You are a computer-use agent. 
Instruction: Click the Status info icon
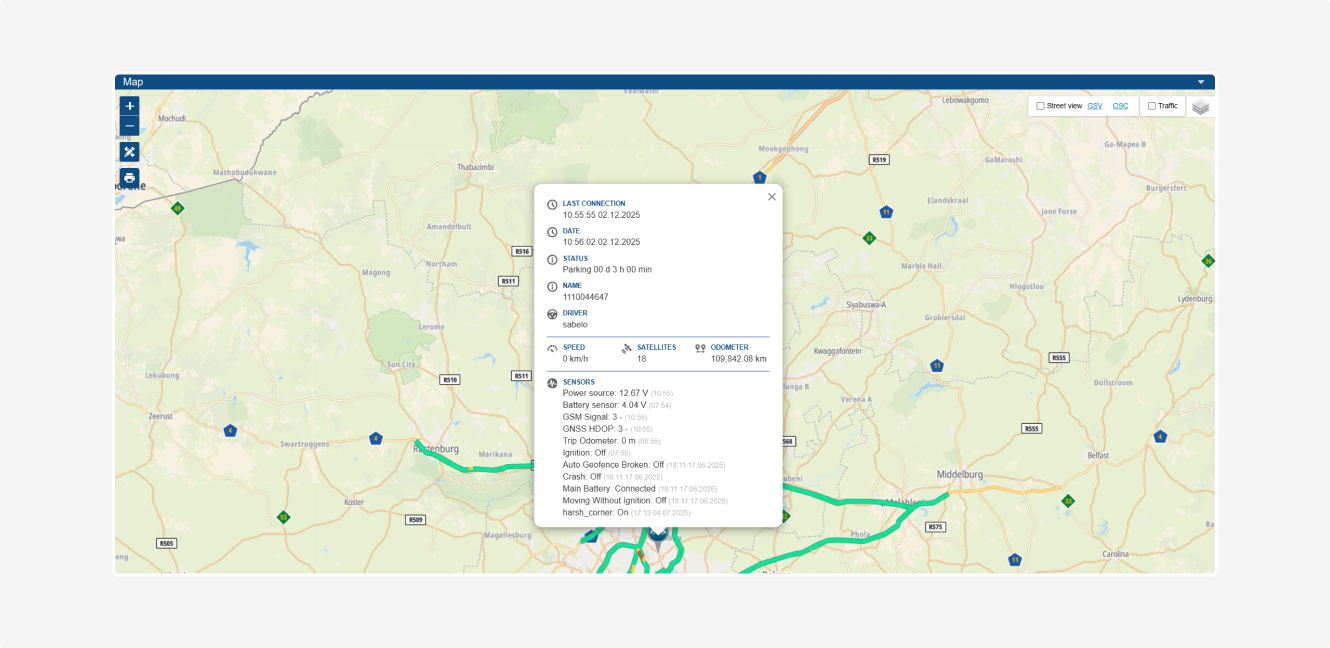pyautogui.click(x=552, y=260)
